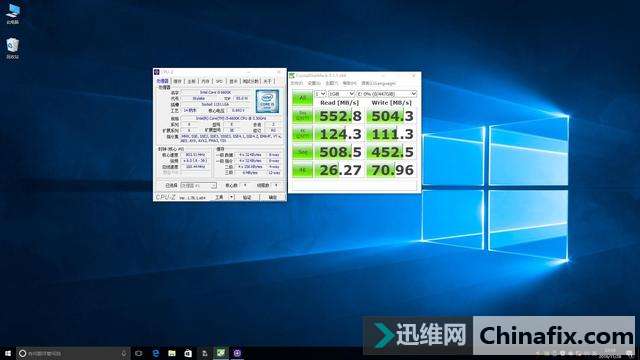Image resolution: width=640 pixels, height=360 pixels.
Task: Switch to the SPD tab in CPU-Z
Action: (x=220, y=81)
